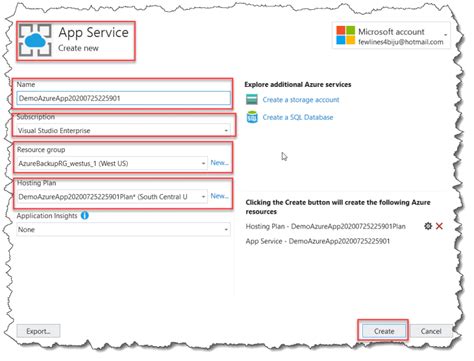The height and width of the screenshot is (361, 474).
Task: Open Create a SQL Database link
Action: tap(298, 117)
